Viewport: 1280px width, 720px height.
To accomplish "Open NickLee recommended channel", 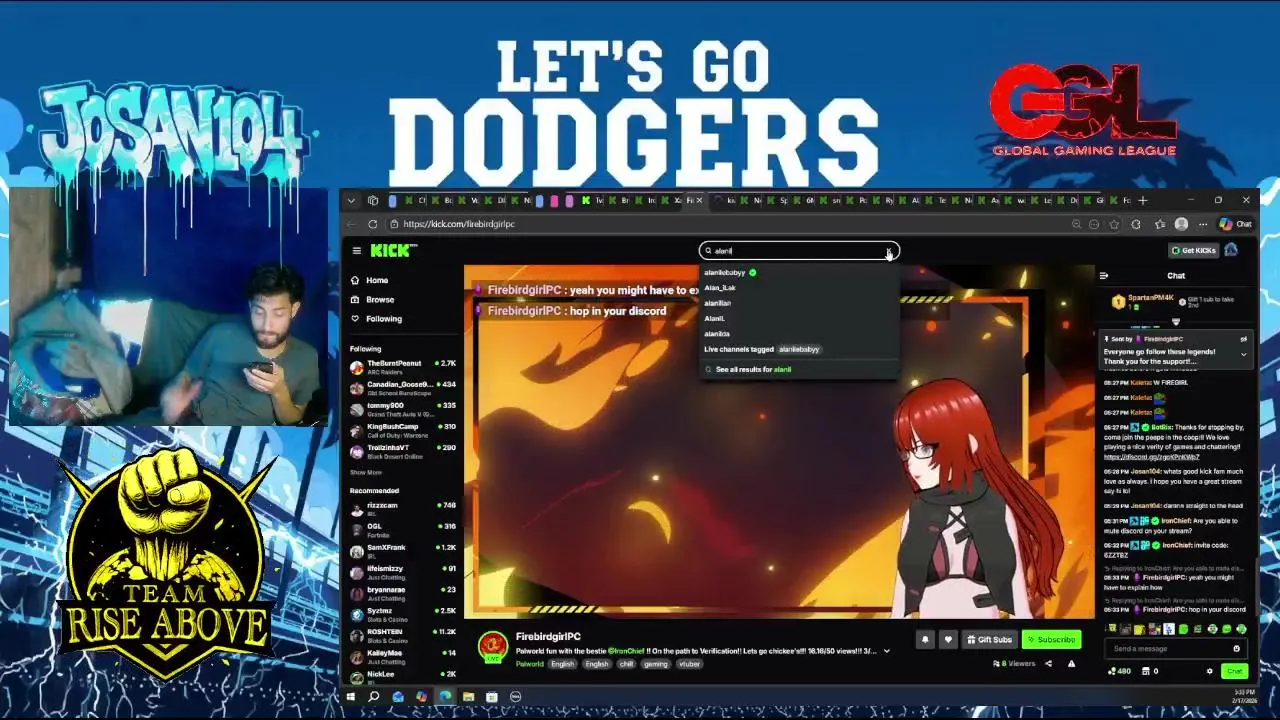I will 403,677.
